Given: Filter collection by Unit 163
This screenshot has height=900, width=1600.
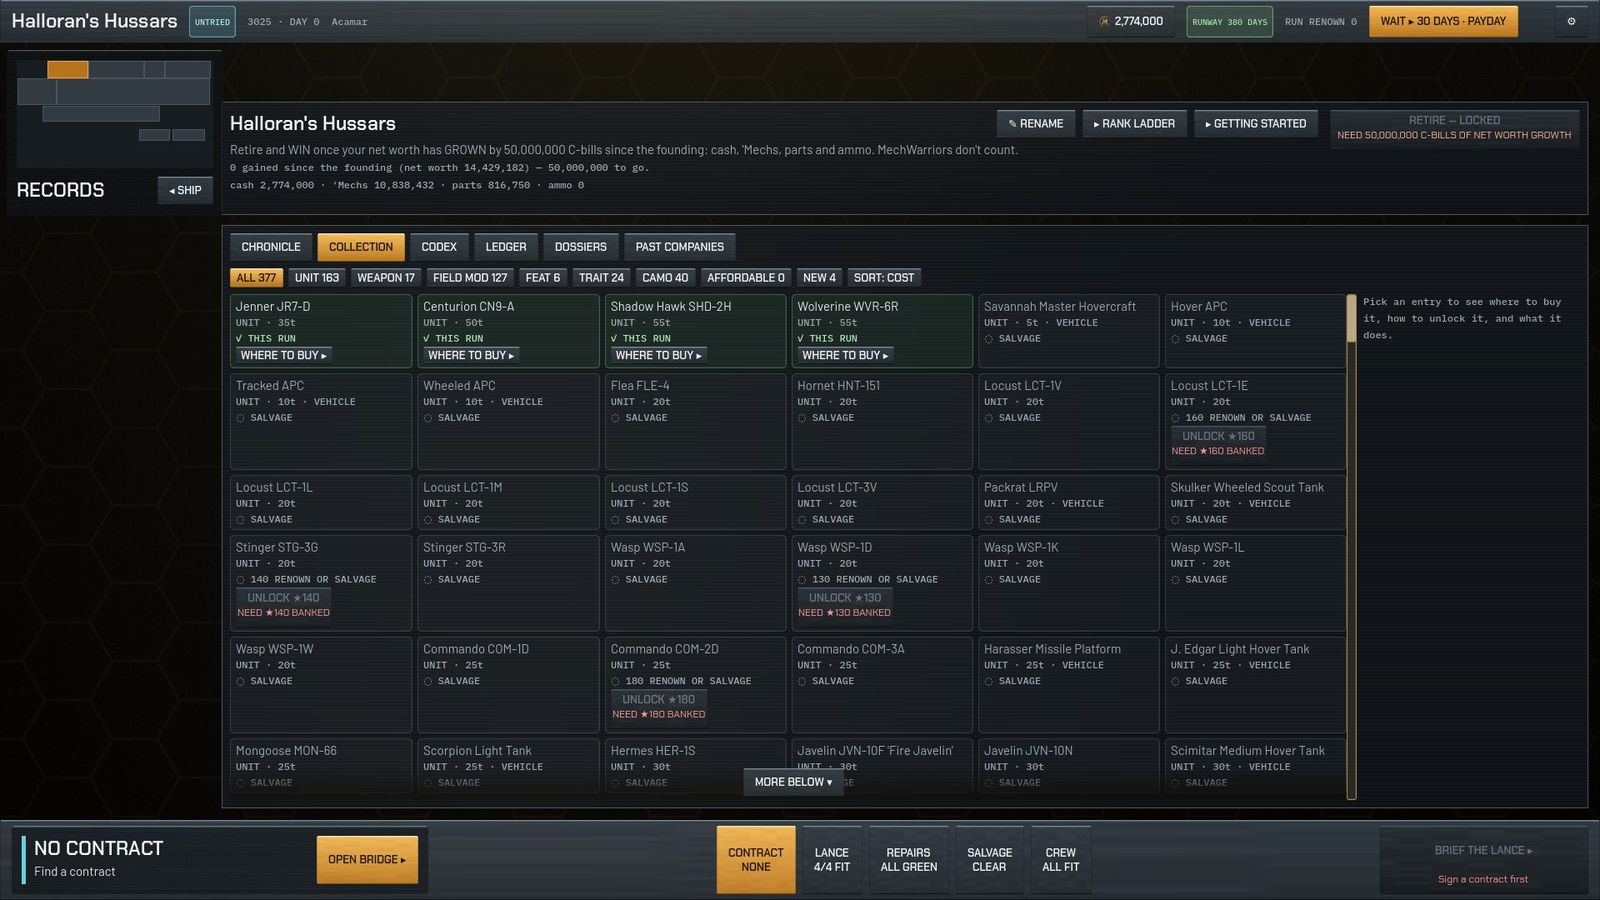Looking at the screenshot, I should (x=317, y=278).
